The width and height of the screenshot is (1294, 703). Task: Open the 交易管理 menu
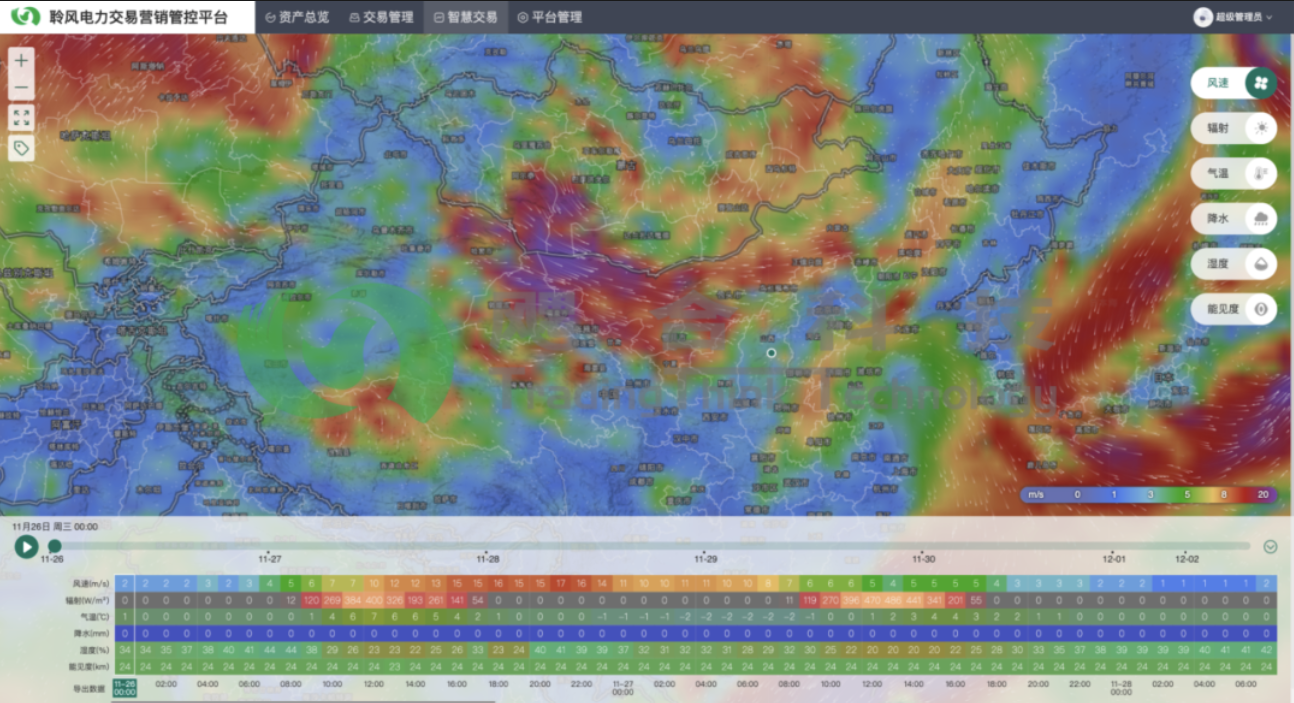point(381,17)
